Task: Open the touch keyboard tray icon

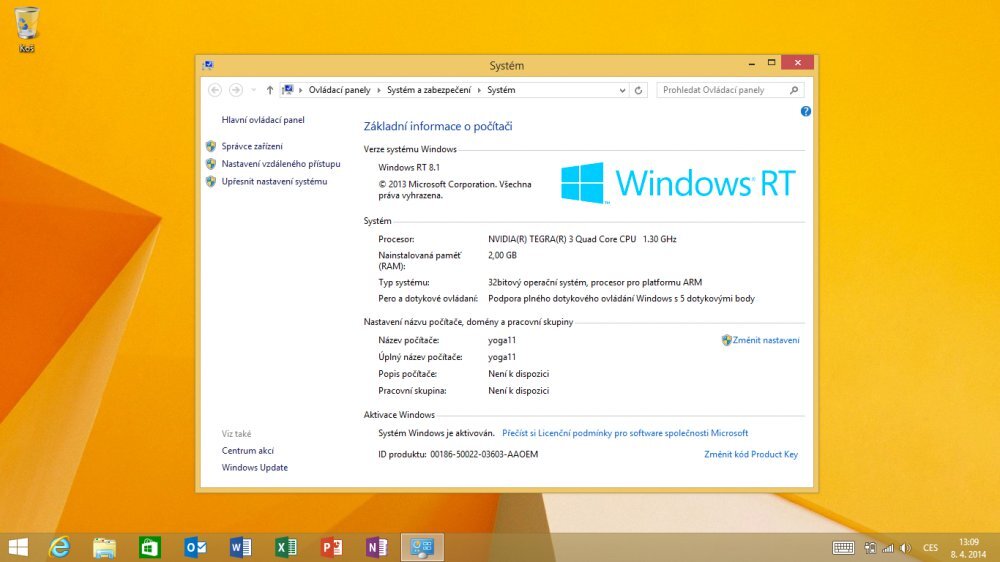Action: 843,548
